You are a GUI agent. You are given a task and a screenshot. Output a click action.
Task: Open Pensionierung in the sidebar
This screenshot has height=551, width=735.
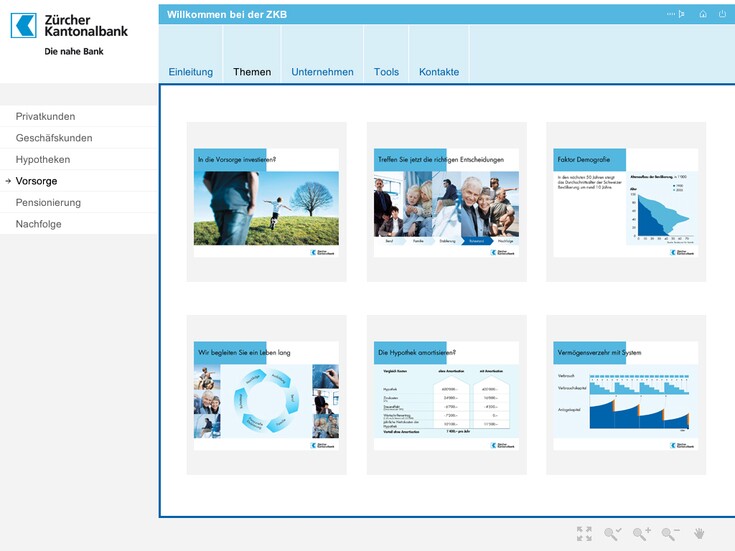79,203
